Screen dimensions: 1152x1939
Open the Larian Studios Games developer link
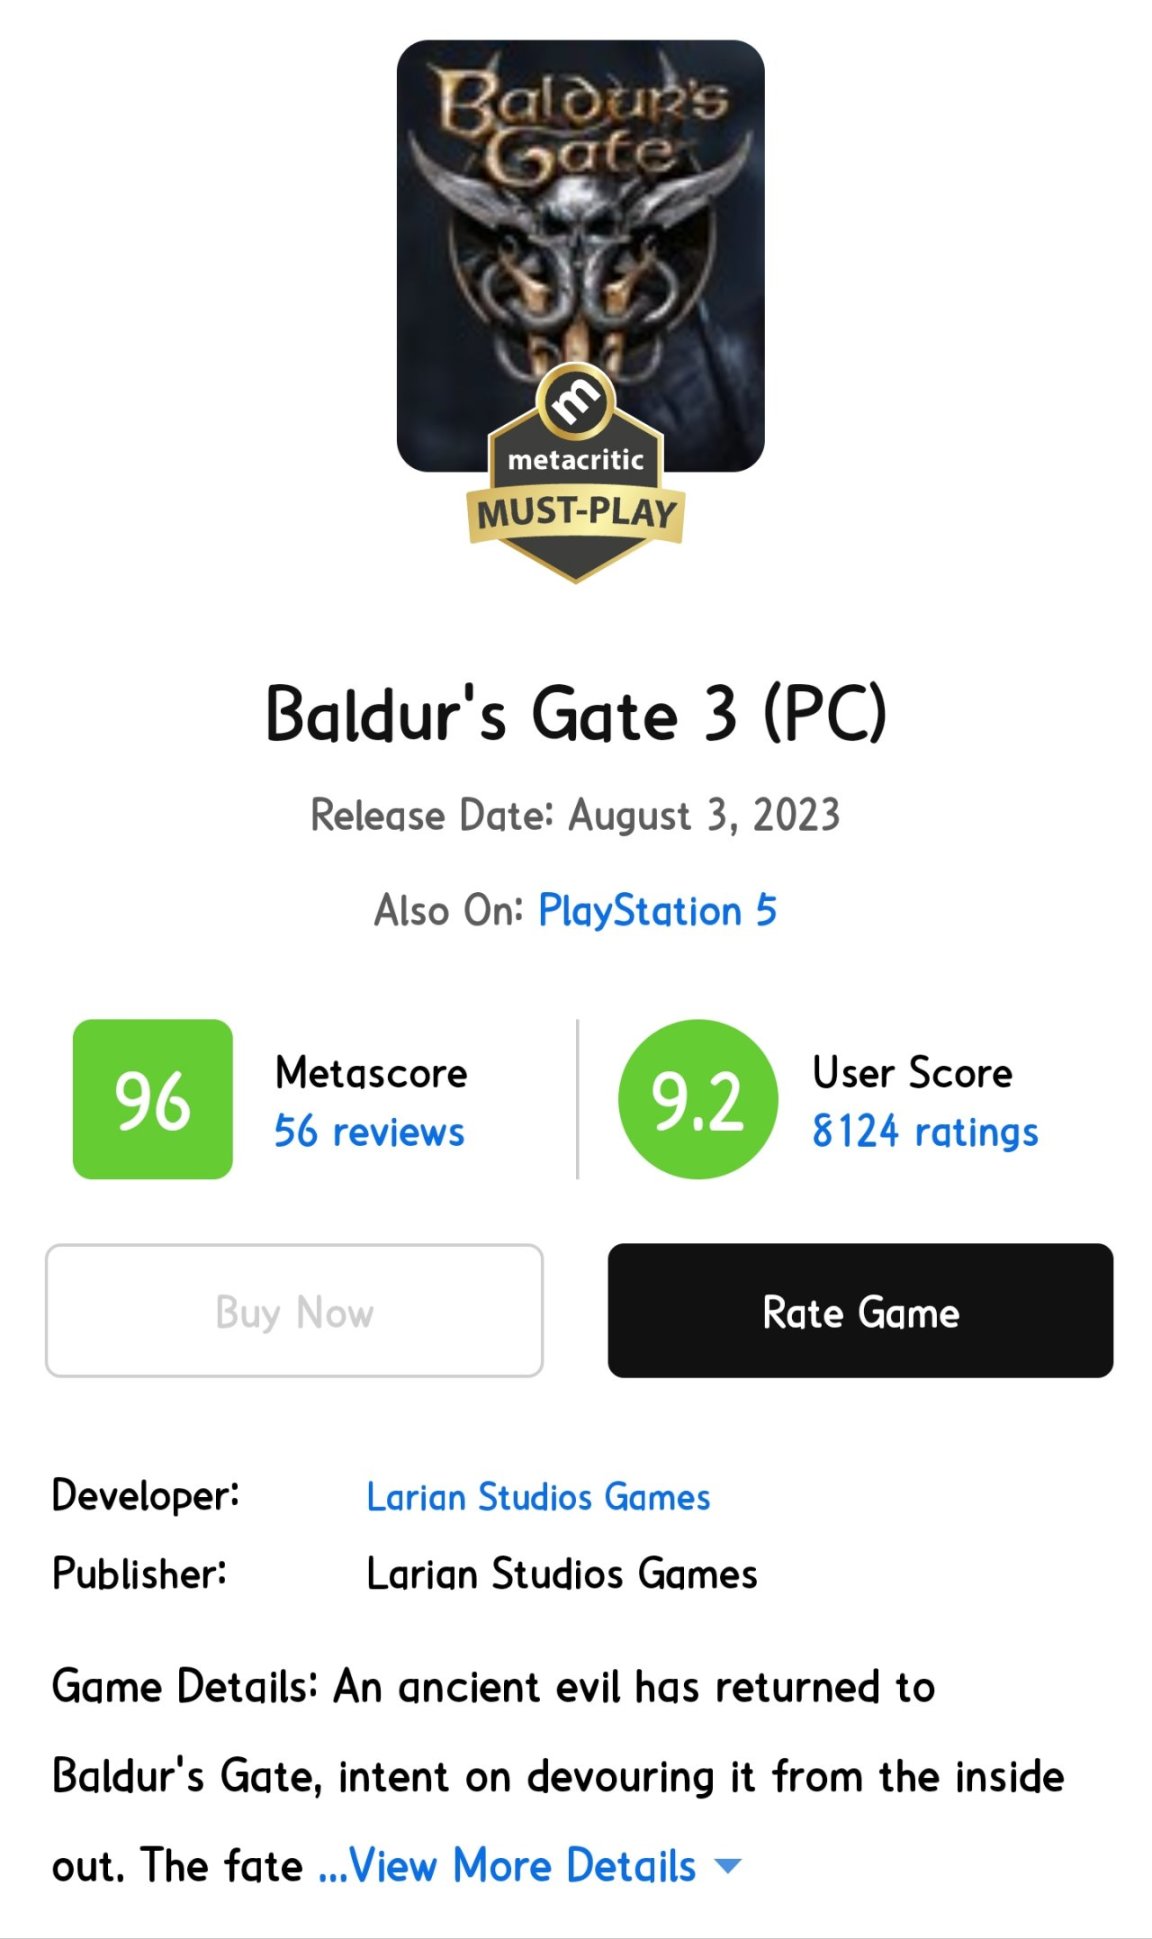tap(538, 1497)
